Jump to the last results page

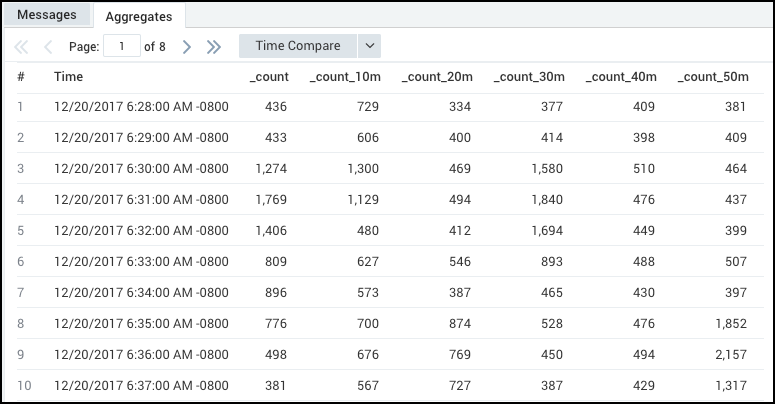[213, 46]
